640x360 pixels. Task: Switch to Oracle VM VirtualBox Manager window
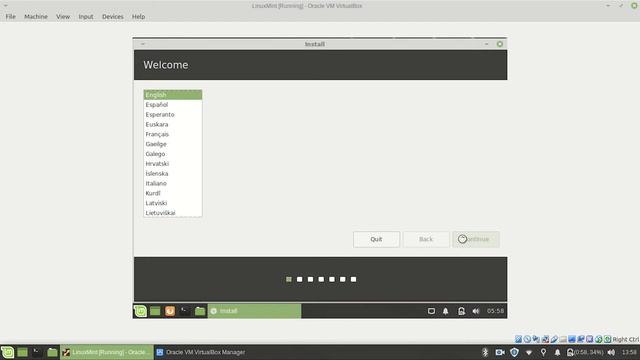pos(201,352)
